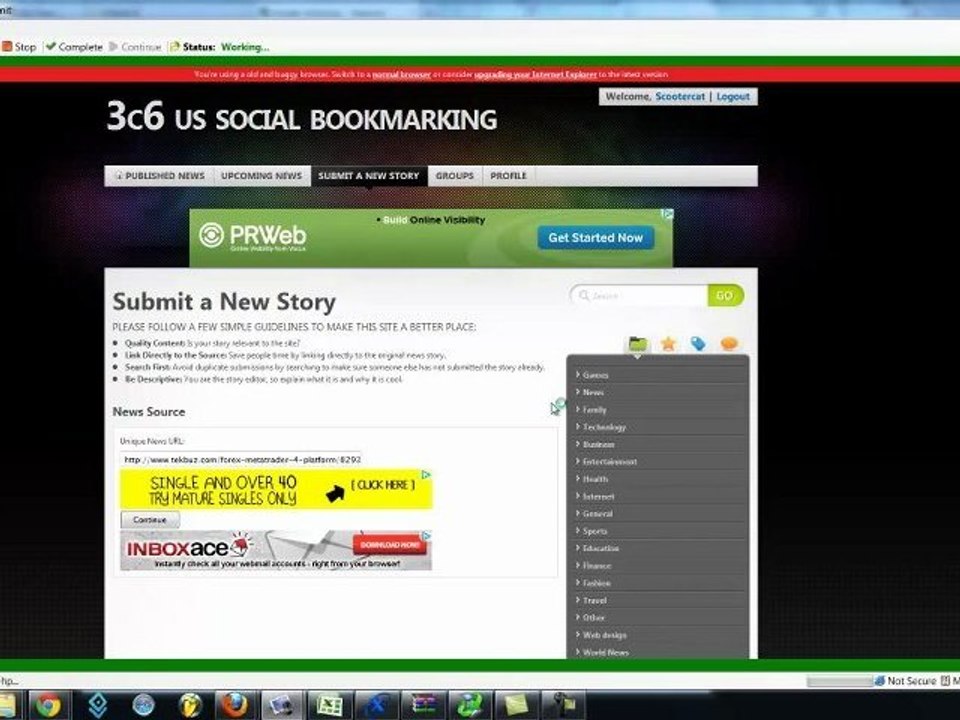The height and width of the screenshot is (720, 960).
Task: Open the Profile tab
Action: [508, 176]
